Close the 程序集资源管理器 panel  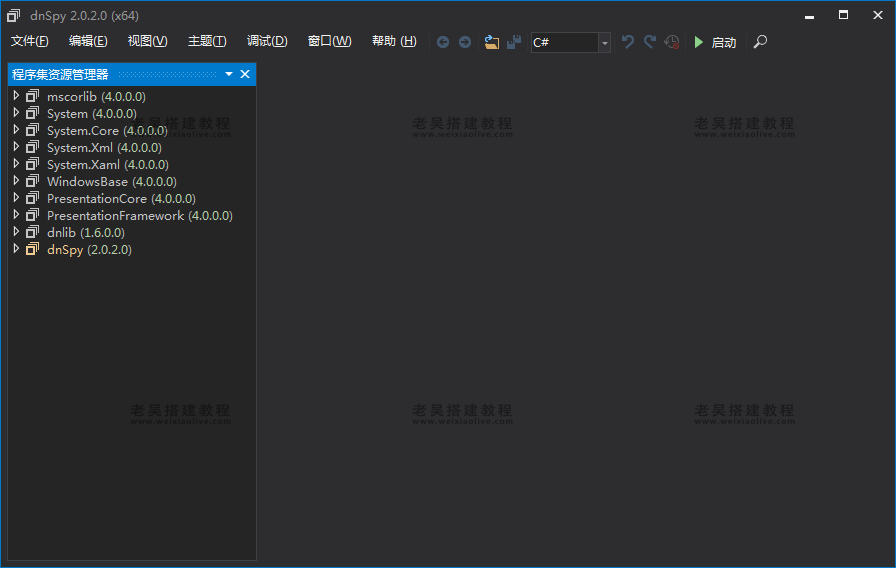tap(245, 74)
